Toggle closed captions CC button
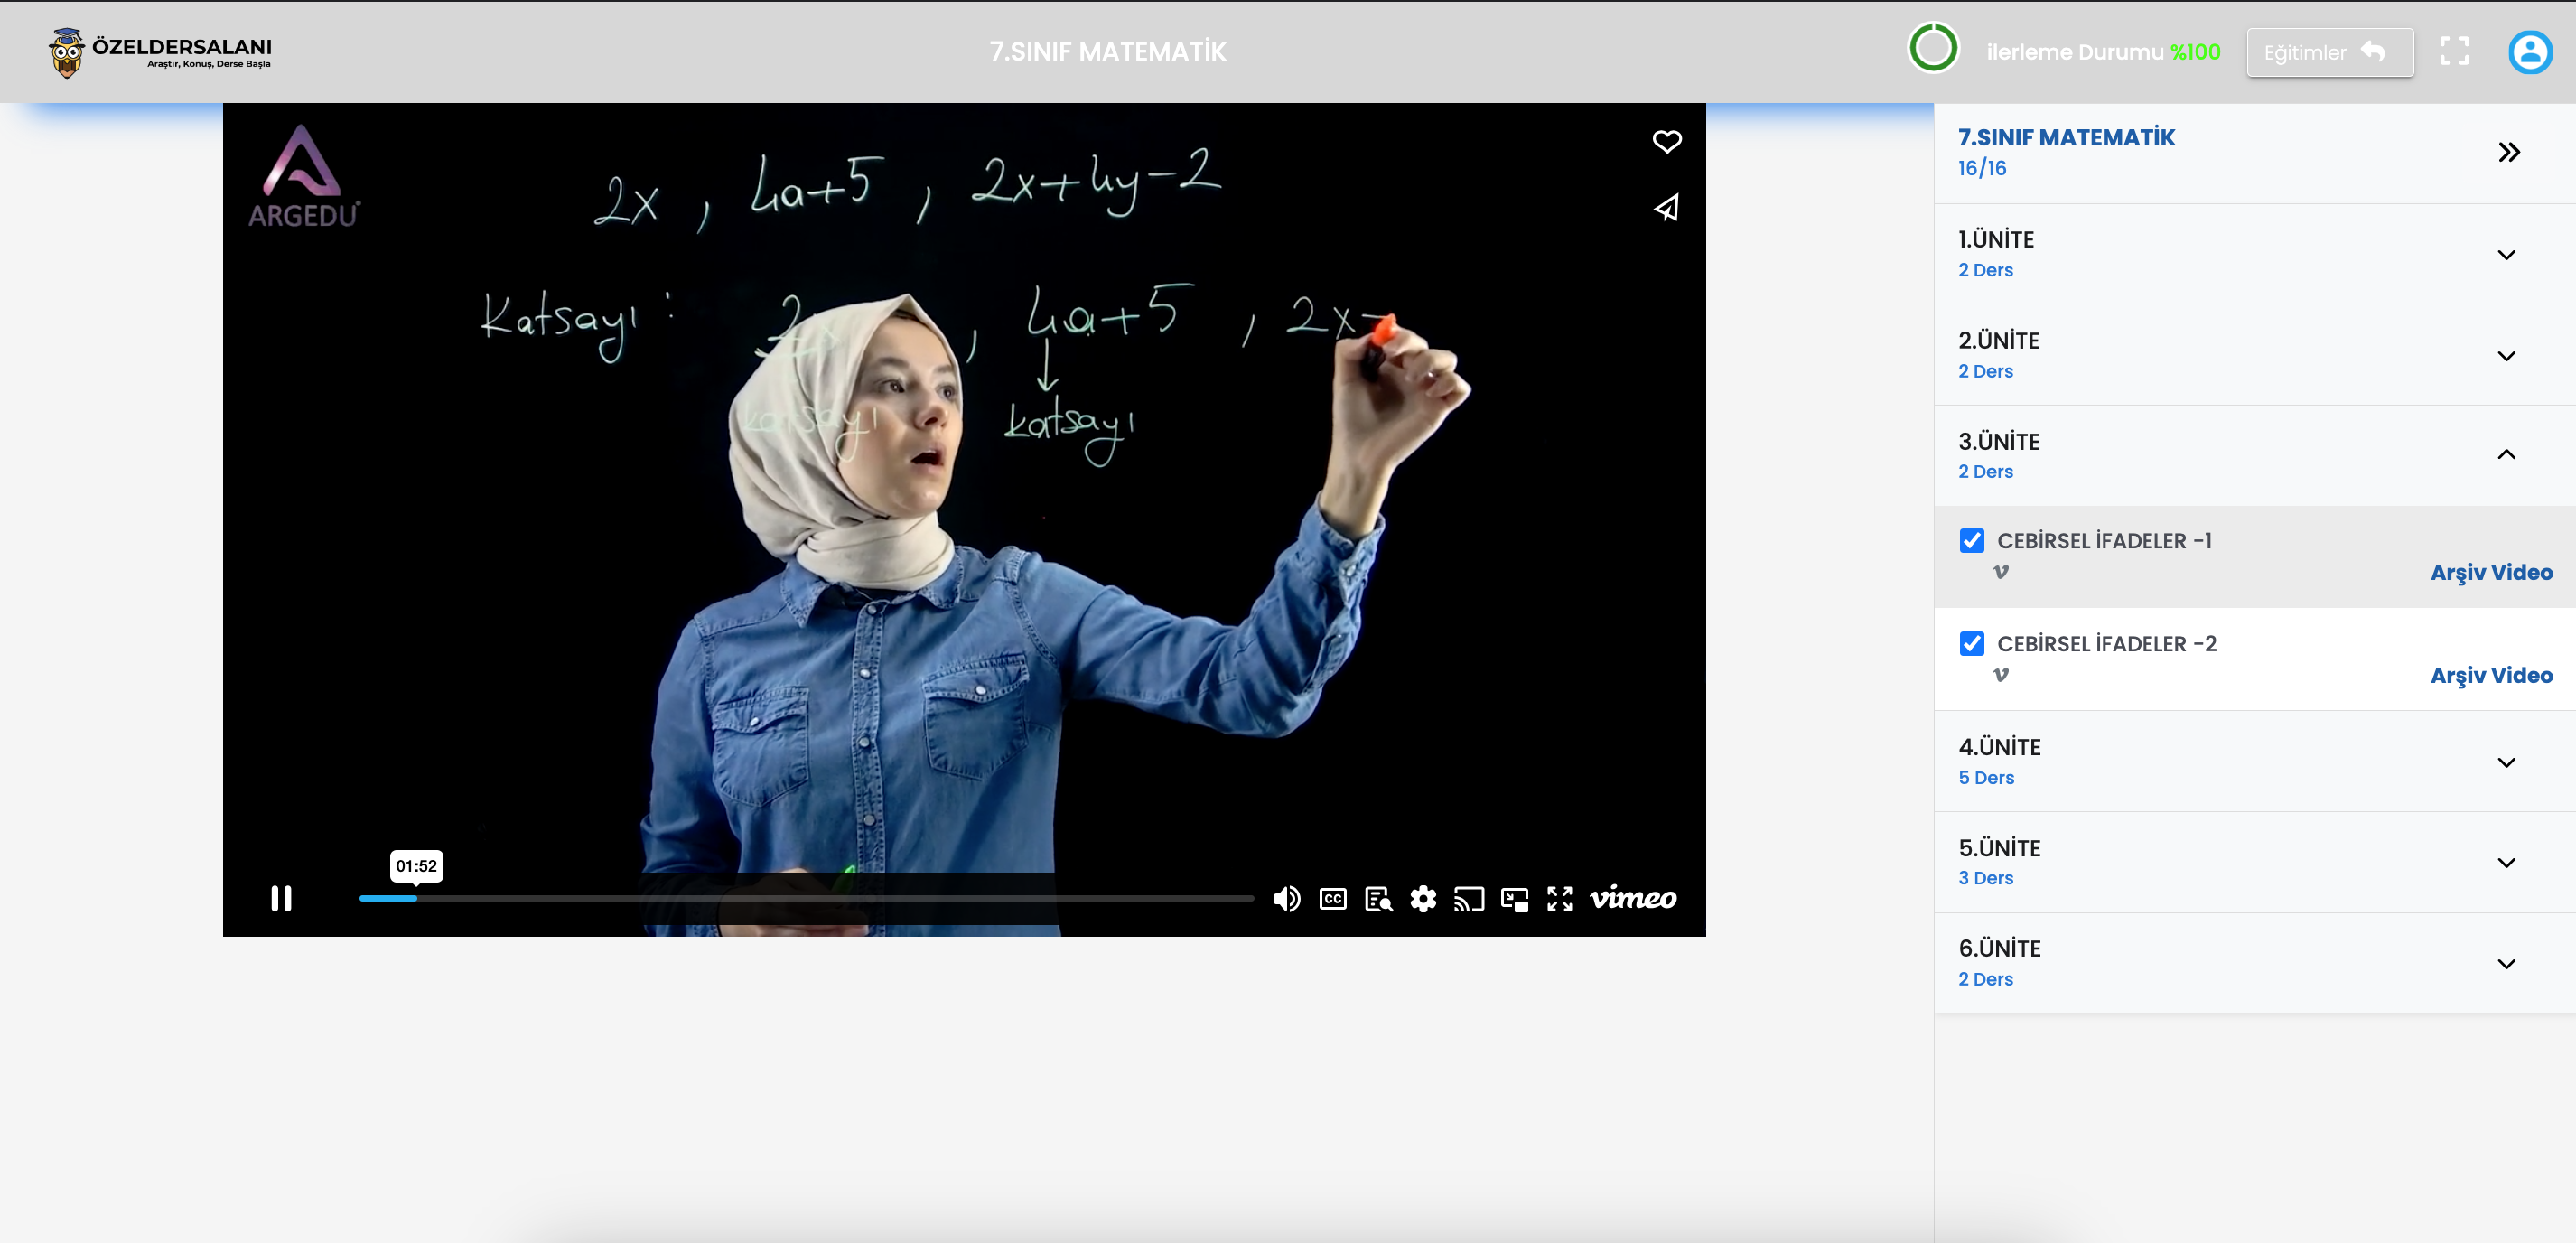 1332,899
